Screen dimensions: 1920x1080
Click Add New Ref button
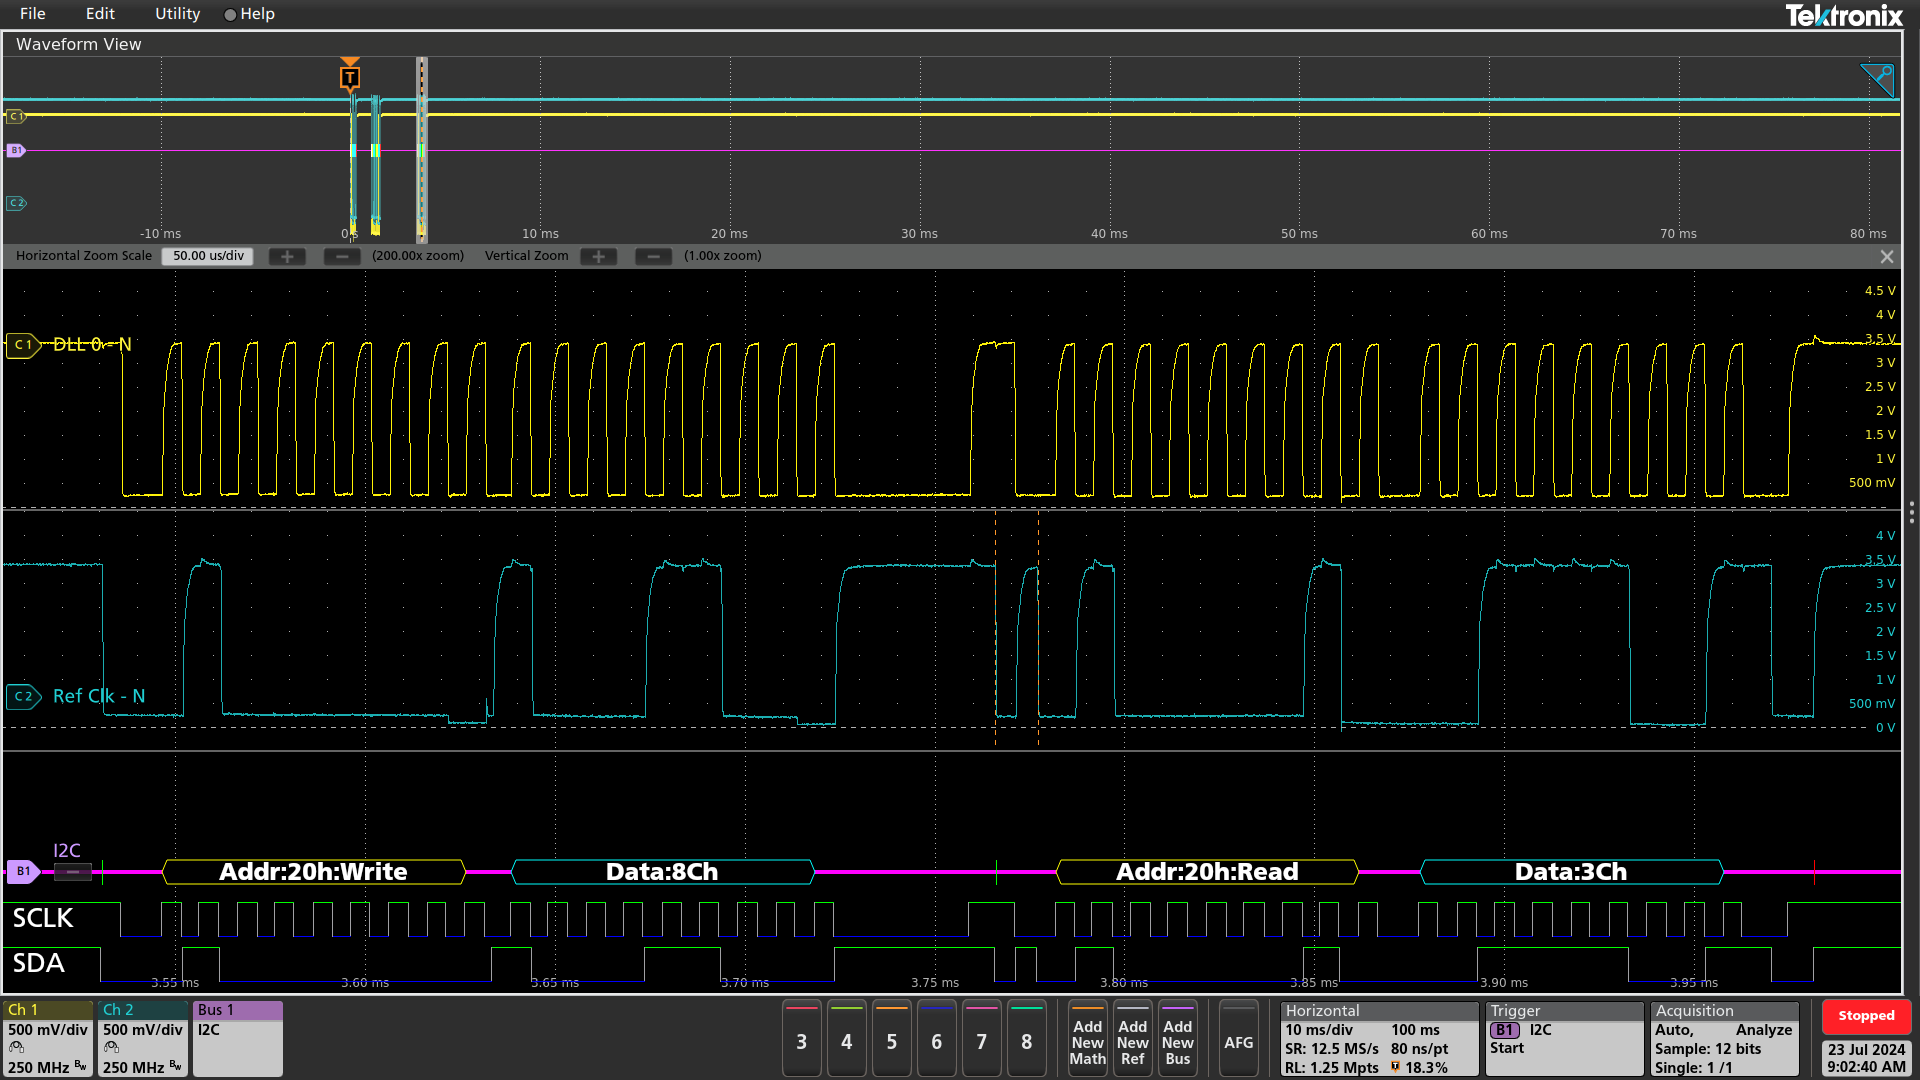1132,1040
